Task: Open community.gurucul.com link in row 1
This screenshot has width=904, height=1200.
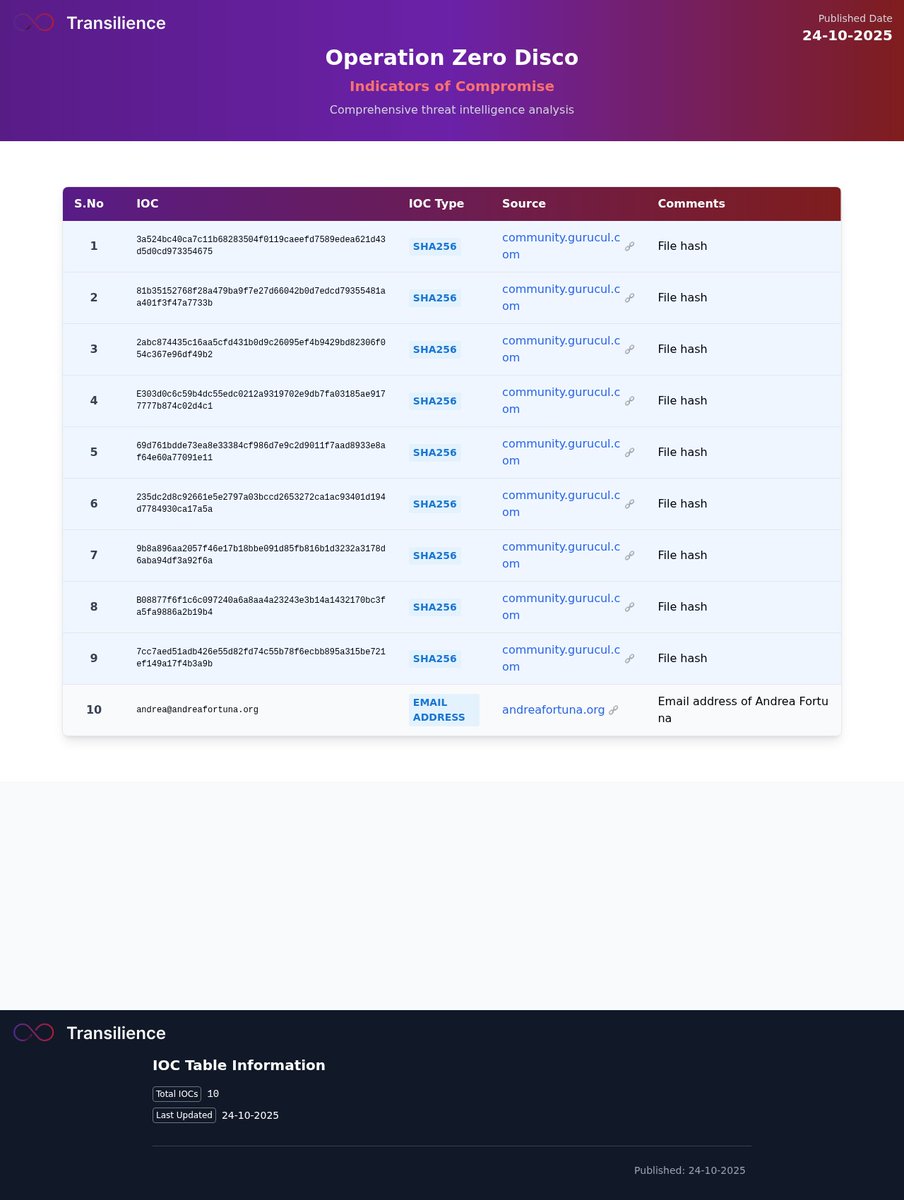Action: tap(561, 246)
